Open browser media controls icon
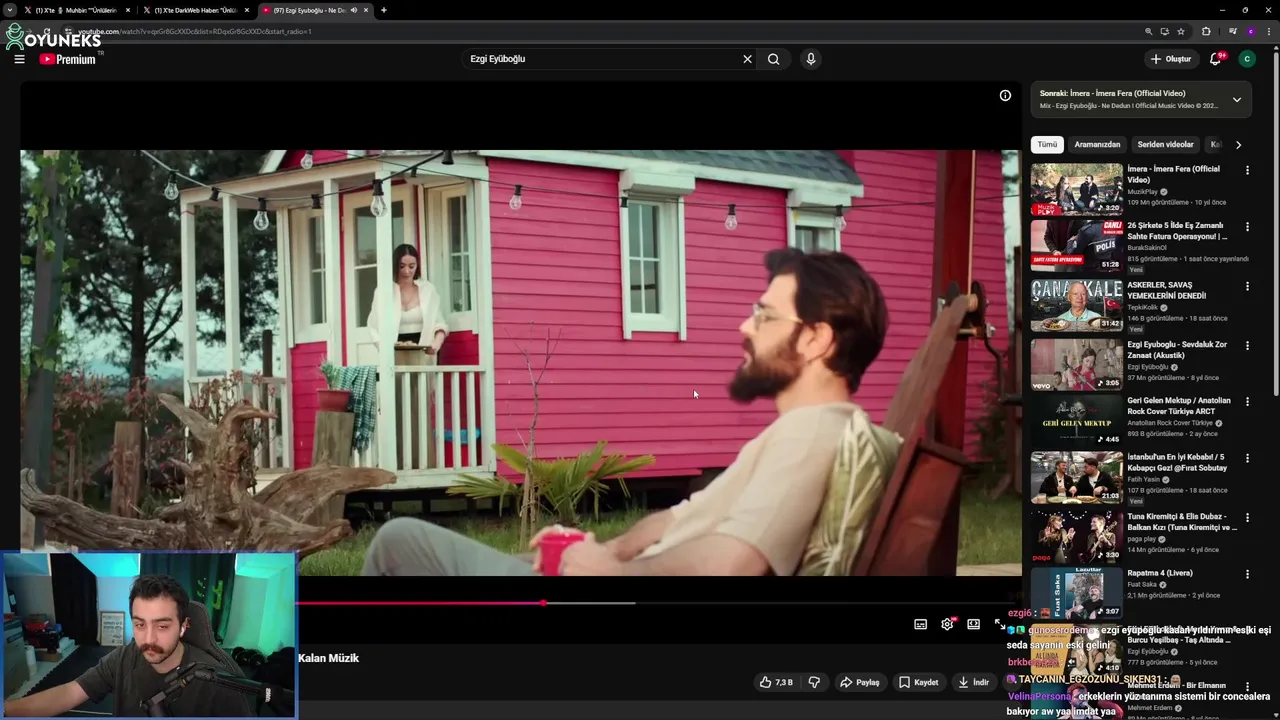Viewport: 1280px width, 720px height. tap(1232, 31)
